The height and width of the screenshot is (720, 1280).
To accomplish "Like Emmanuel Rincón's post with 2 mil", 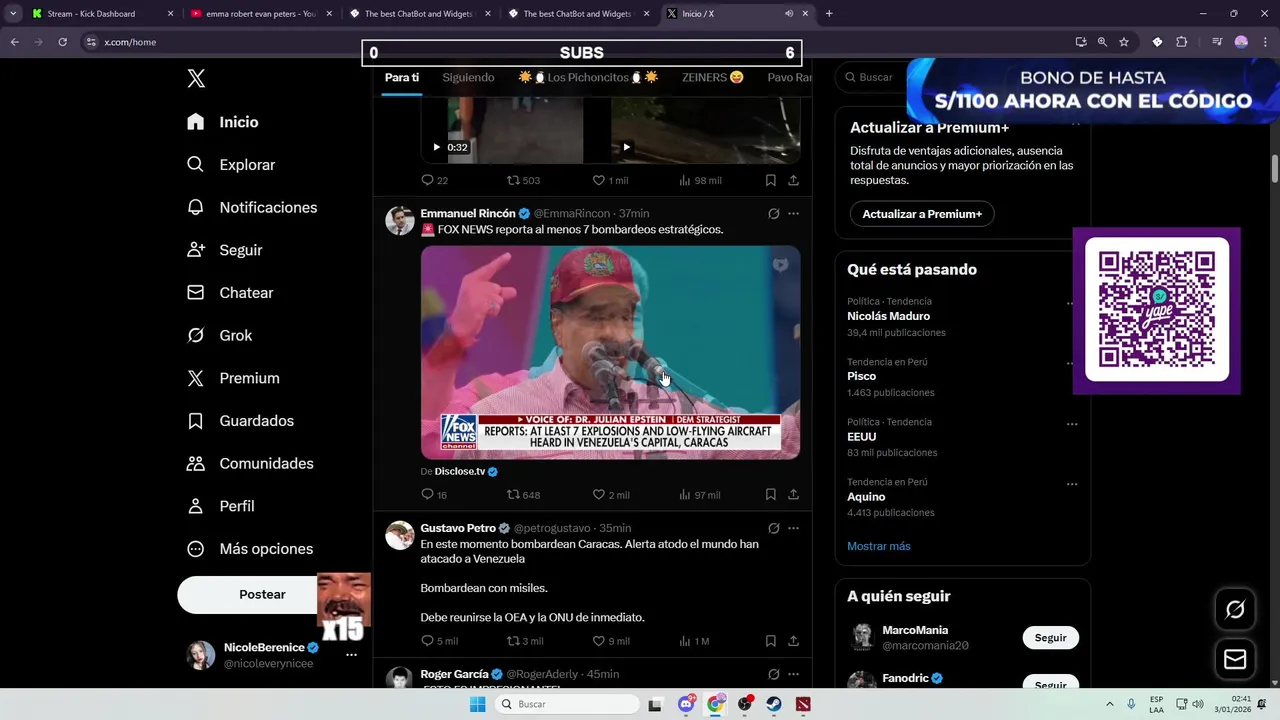I will 610,495.
